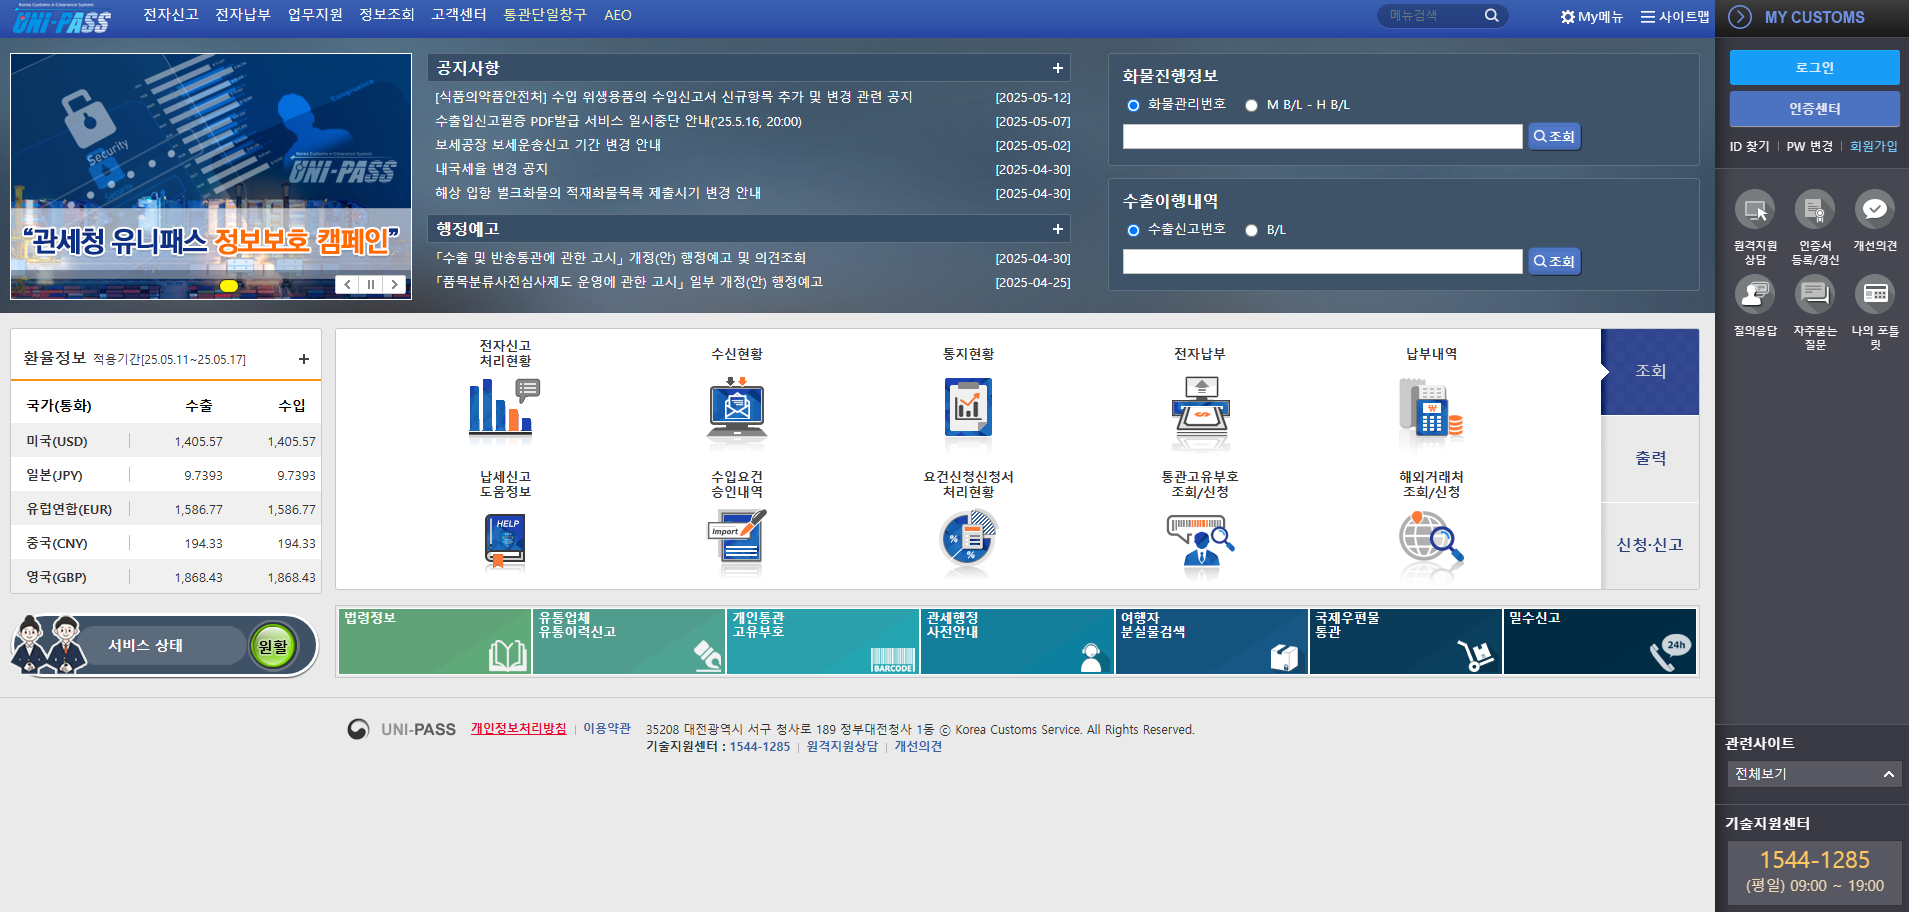Image resolution: width=1909 pixels, height=912 pixels.
Task: Click the 해외거래처 조회/신청 globe icon
Action: pyautogui.click(x=1430, y=540)
